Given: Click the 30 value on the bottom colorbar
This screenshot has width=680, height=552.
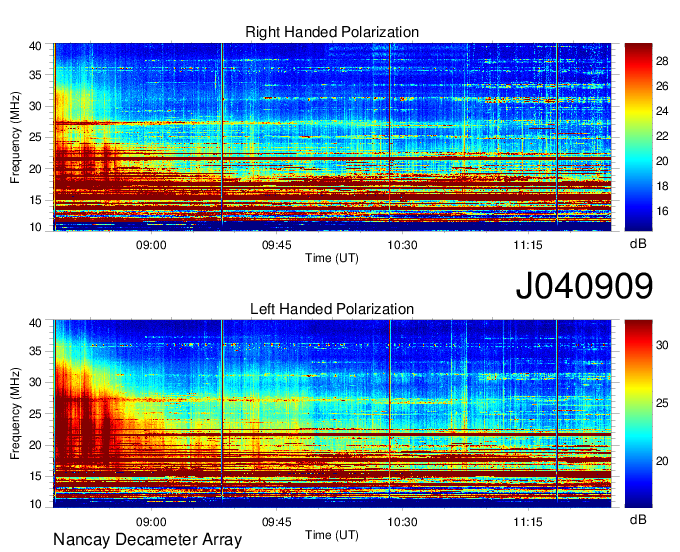Looking at the screenshot, I should tap(662, 345).
